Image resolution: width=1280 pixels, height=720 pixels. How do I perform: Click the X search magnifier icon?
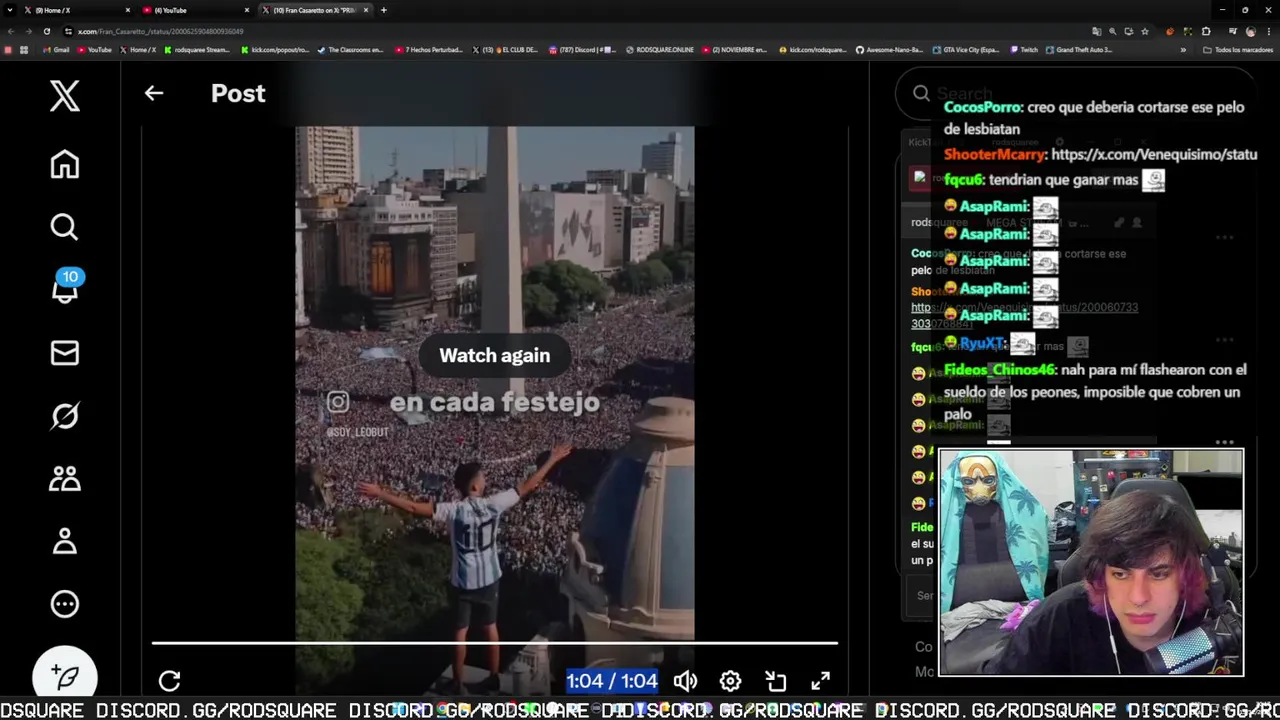click(x=921, y=93)
